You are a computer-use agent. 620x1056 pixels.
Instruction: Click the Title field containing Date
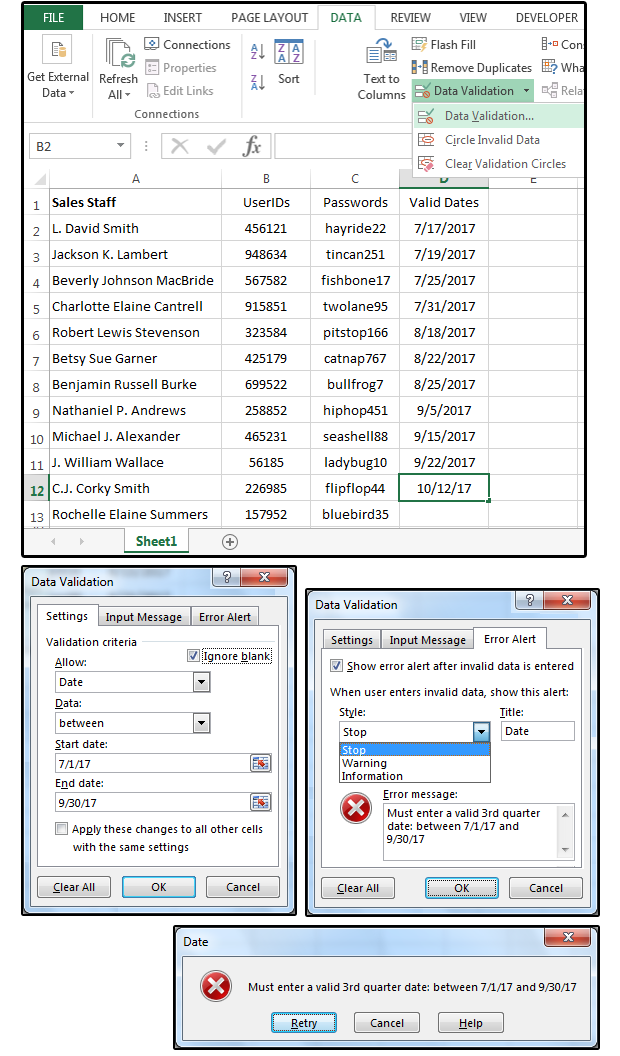pos(538,731)
